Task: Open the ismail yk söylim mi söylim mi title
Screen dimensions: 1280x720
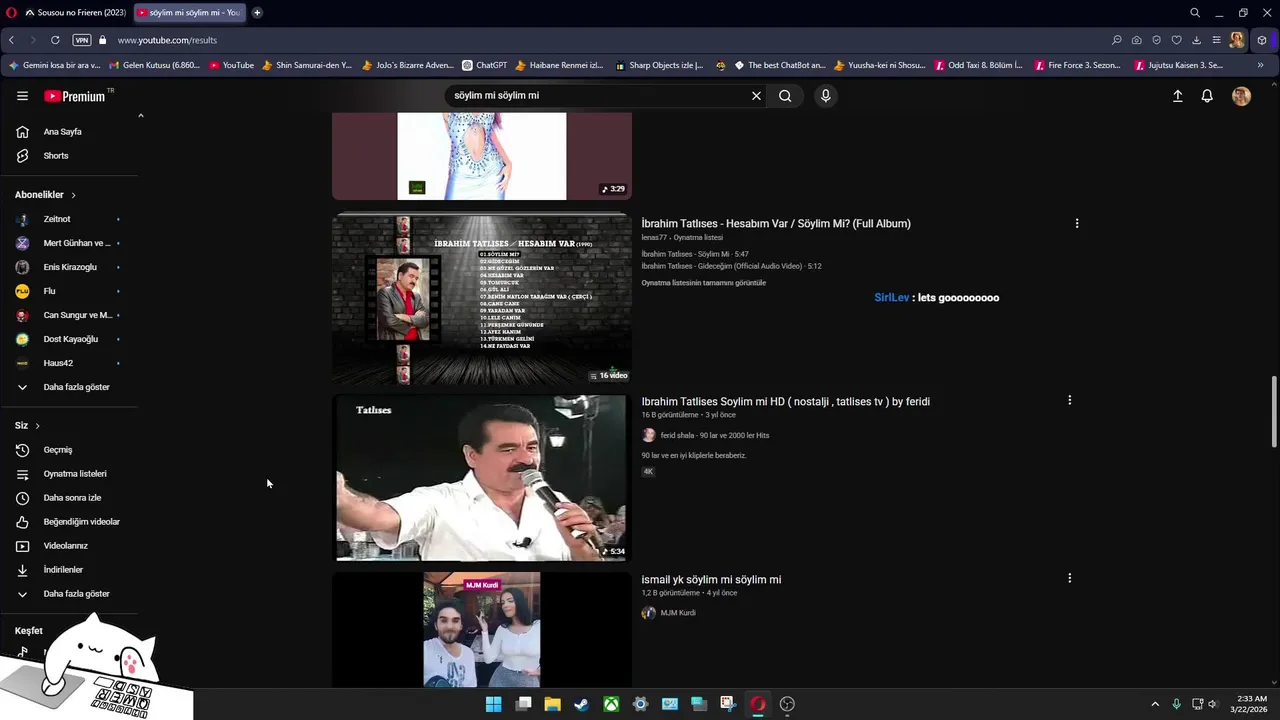Action: [711, 580]
